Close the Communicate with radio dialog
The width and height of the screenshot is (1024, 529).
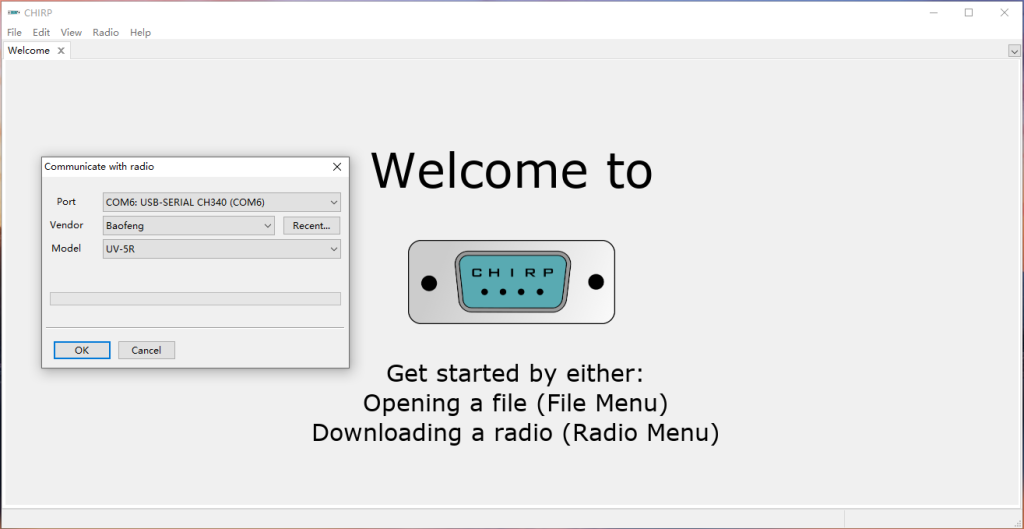[x=337, y=167]
